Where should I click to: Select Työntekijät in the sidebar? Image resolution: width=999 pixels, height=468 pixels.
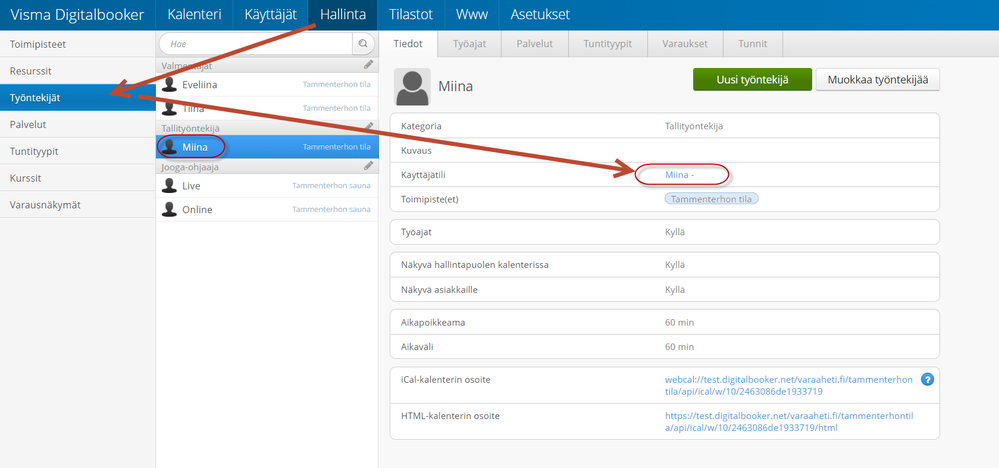pos(78,97)
